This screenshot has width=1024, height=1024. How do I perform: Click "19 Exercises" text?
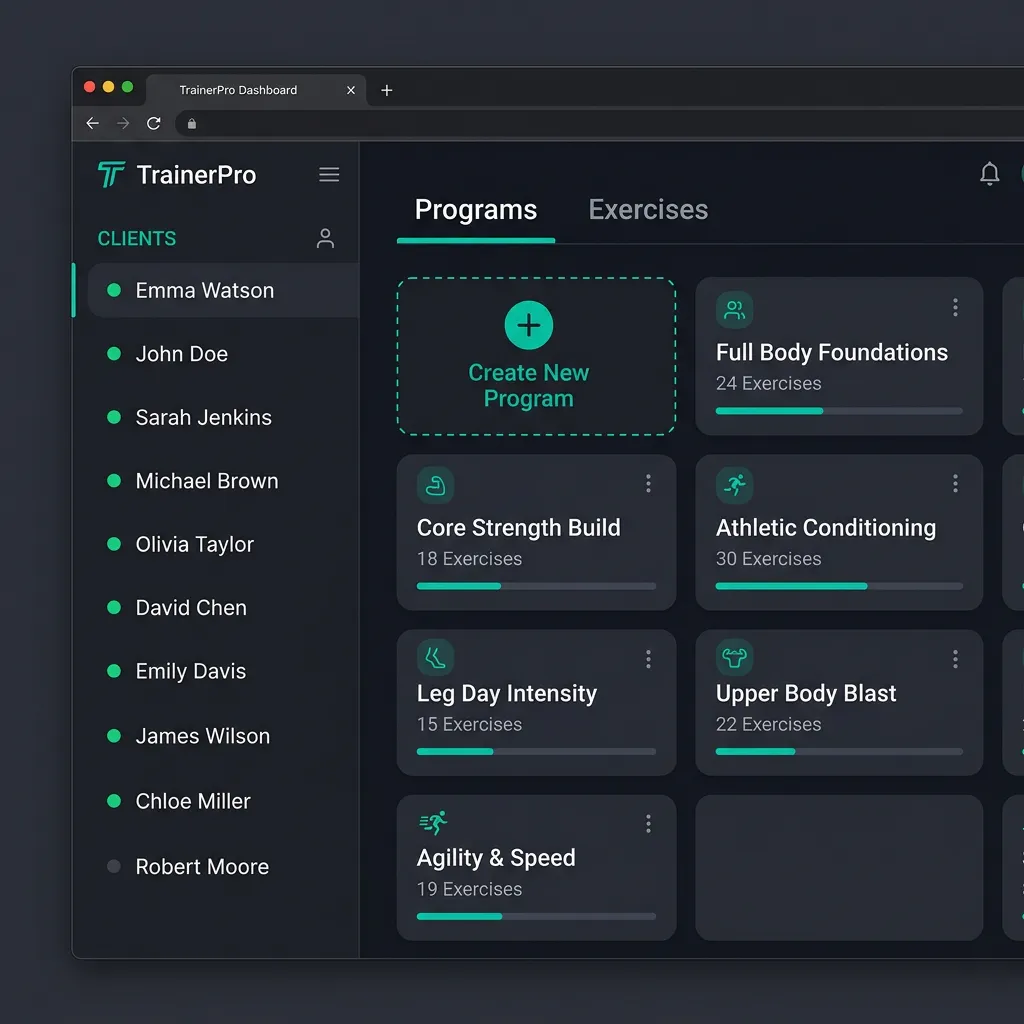point(469,889)
